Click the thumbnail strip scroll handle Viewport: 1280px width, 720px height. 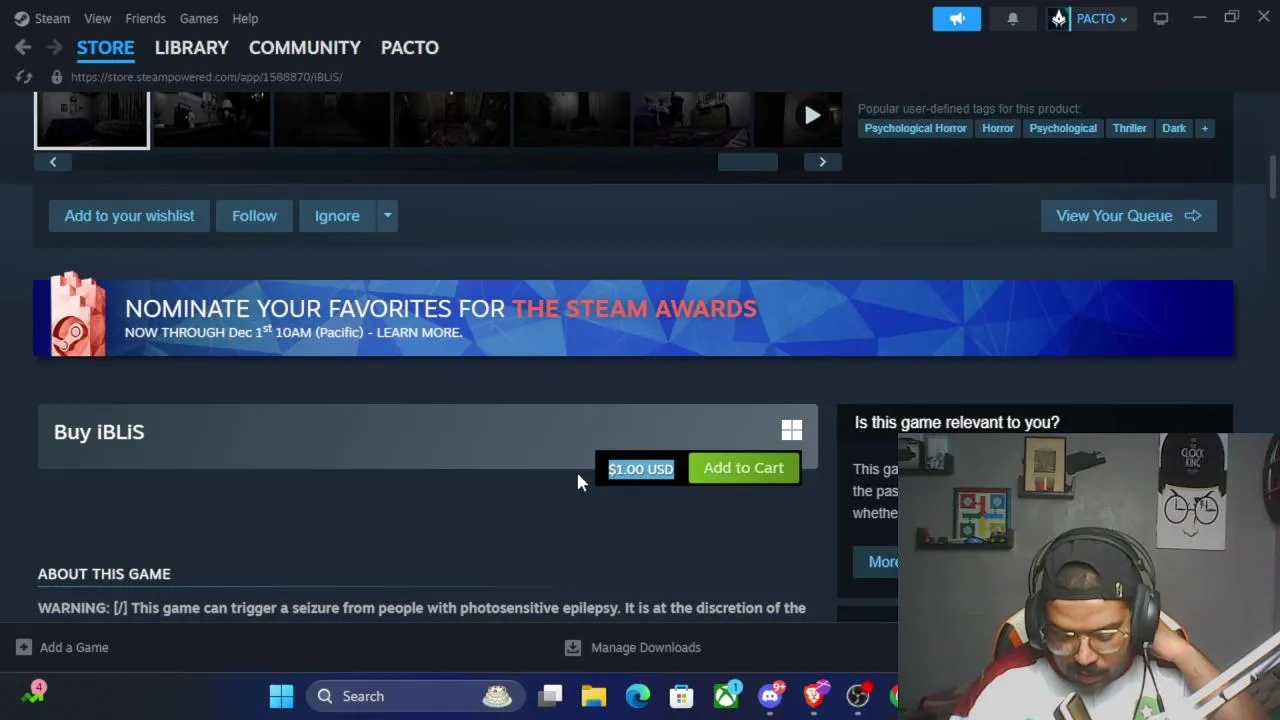pos(747,162)
